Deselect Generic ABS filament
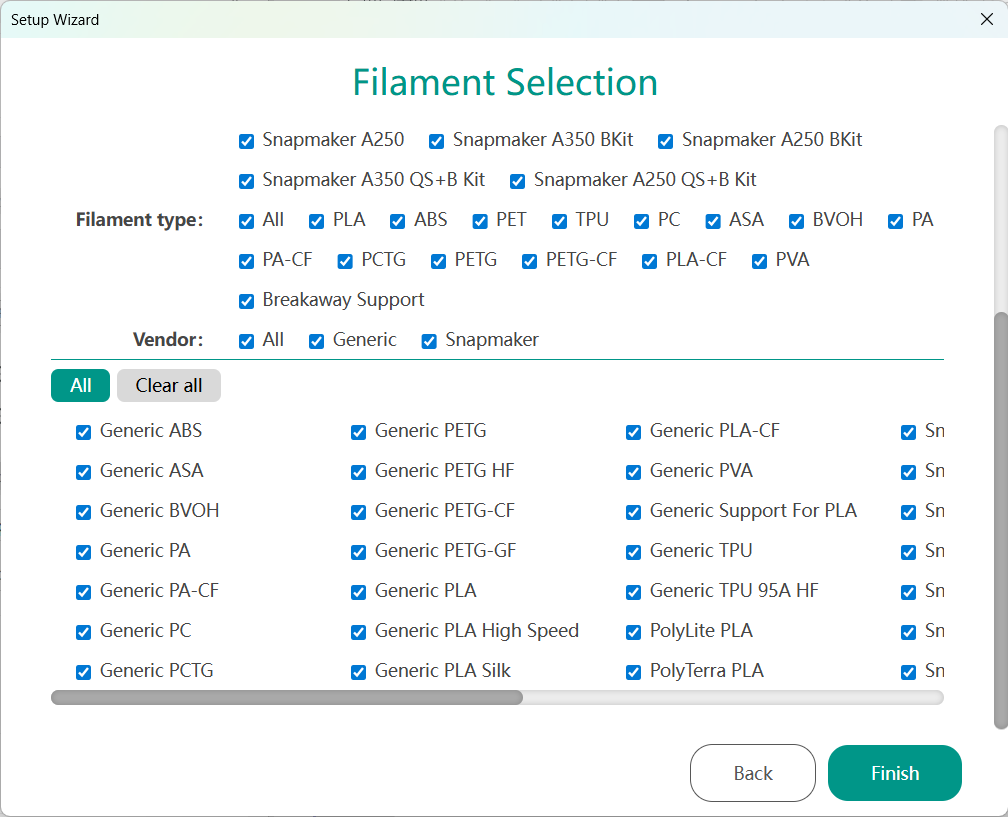The image size is (1008, 817). [x=84, y=432]
